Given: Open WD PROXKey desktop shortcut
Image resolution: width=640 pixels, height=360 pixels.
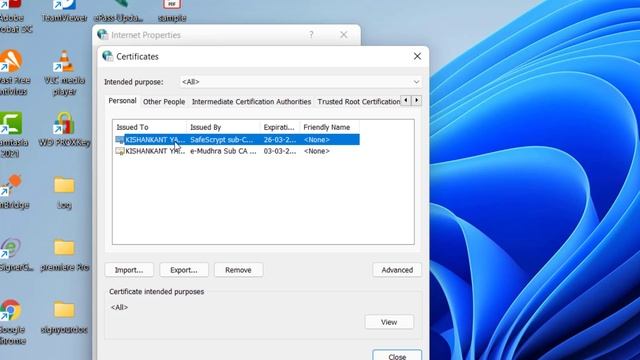Looking at the screenshot, I should point(64,129).
